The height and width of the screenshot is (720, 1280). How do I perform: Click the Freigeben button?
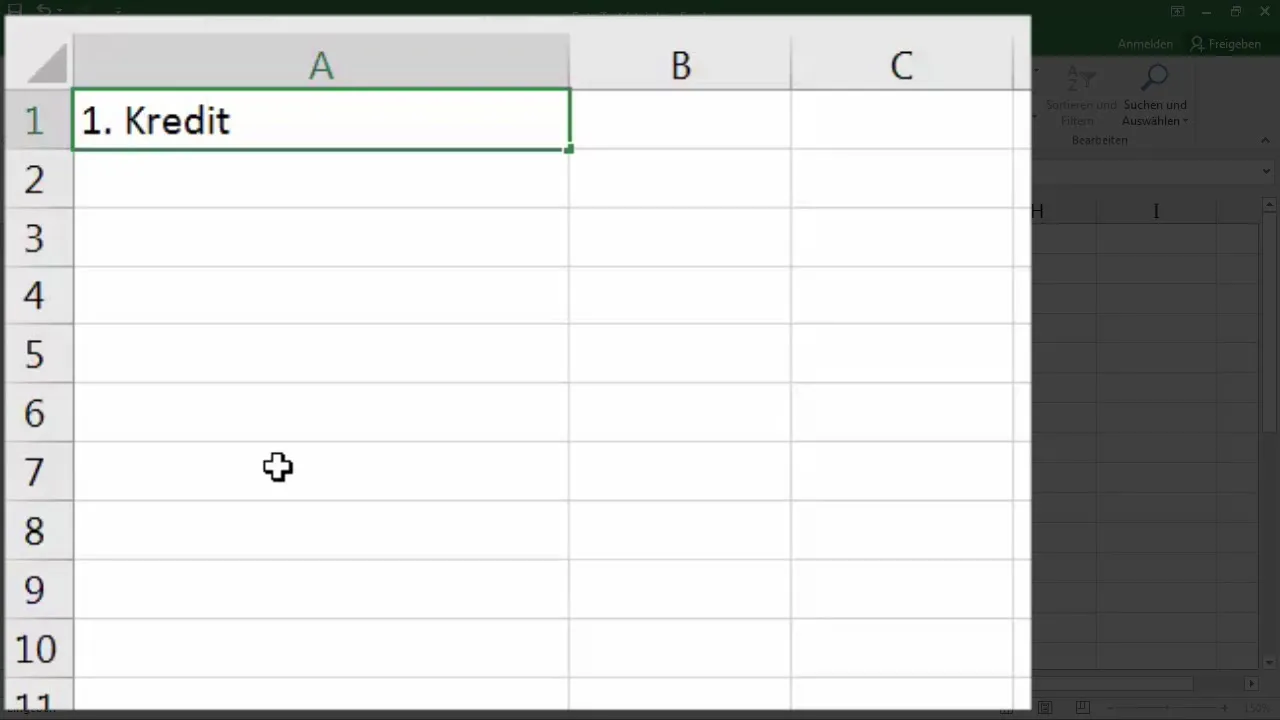[x=1225, y=44]
